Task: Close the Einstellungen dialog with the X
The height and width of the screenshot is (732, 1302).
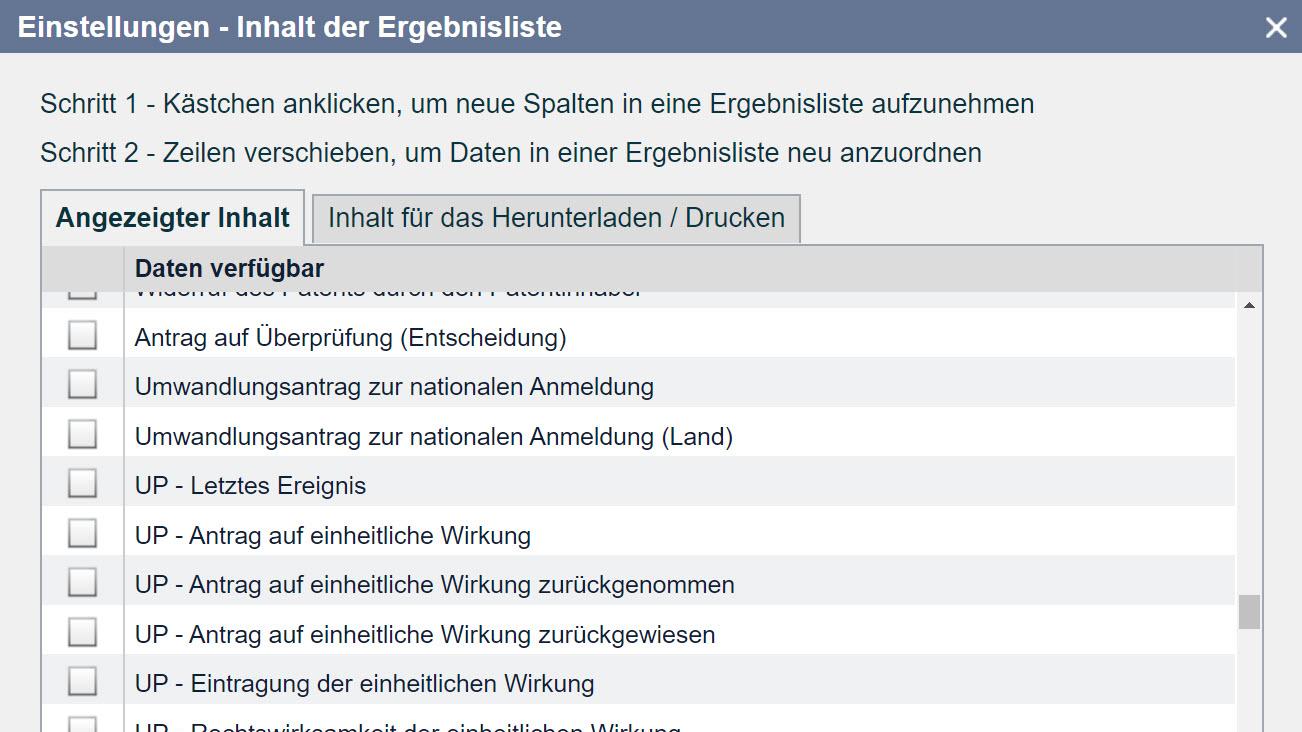Action: [x=1275, y=28]
